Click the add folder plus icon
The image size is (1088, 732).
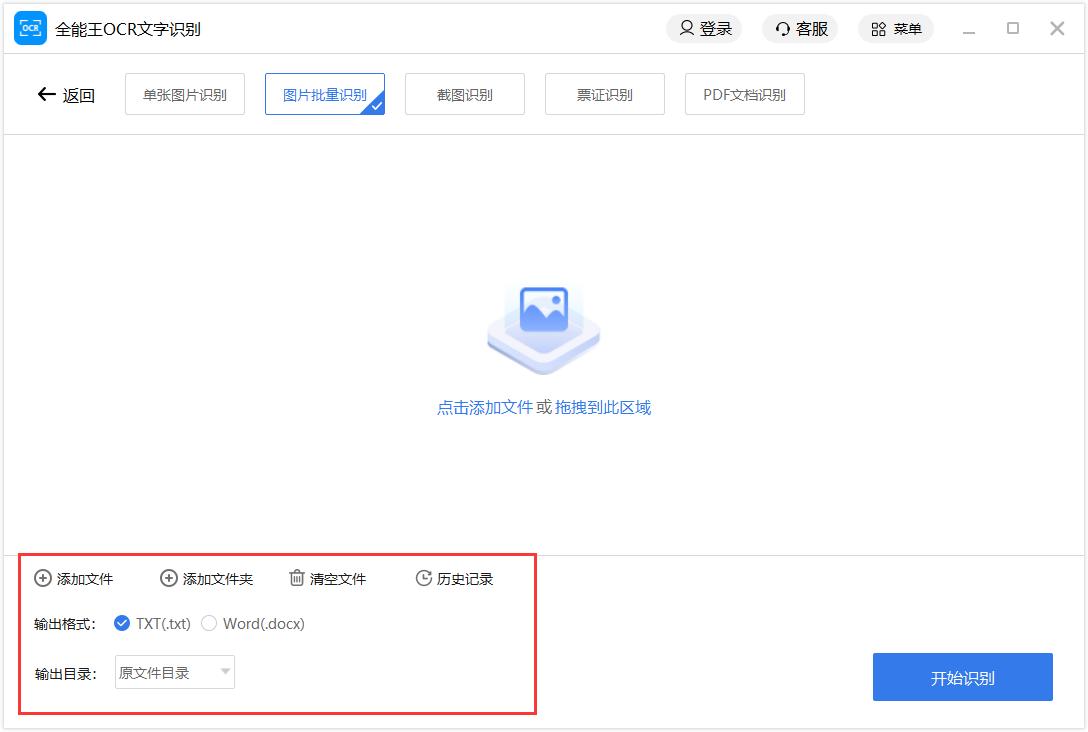click(x=169, y=578)
